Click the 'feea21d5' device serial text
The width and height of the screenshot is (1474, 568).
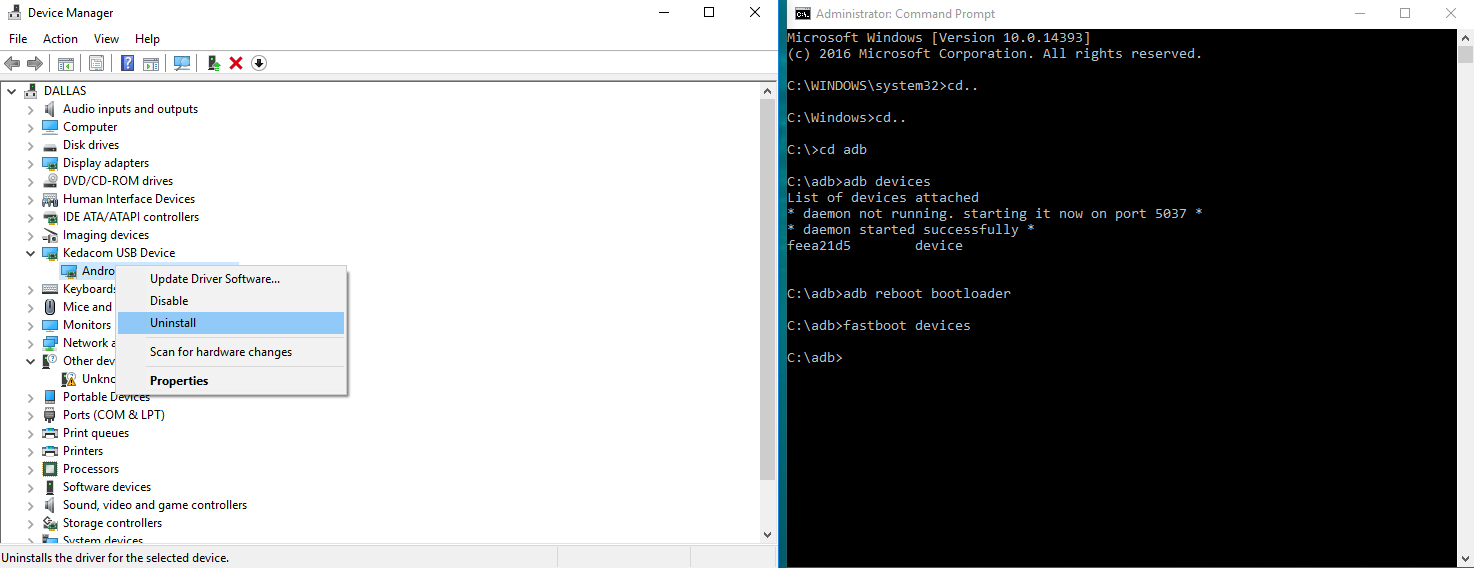pos(819,246)
